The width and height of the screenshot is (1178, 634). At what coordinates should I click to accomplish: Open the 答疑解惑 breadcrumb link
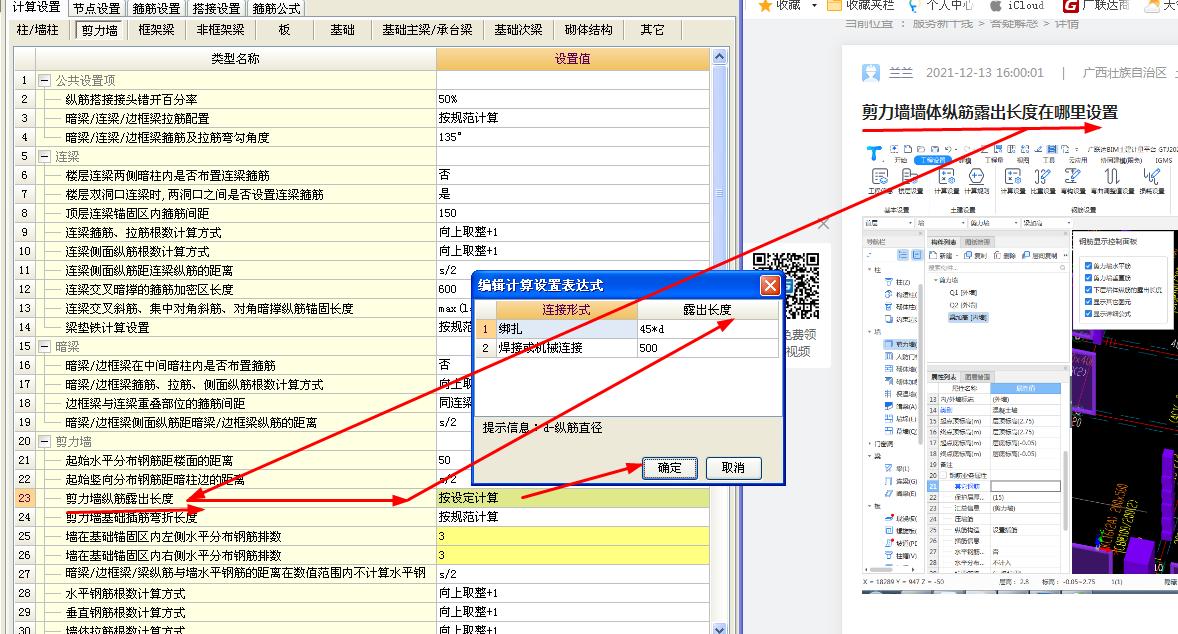[1013, 24]
